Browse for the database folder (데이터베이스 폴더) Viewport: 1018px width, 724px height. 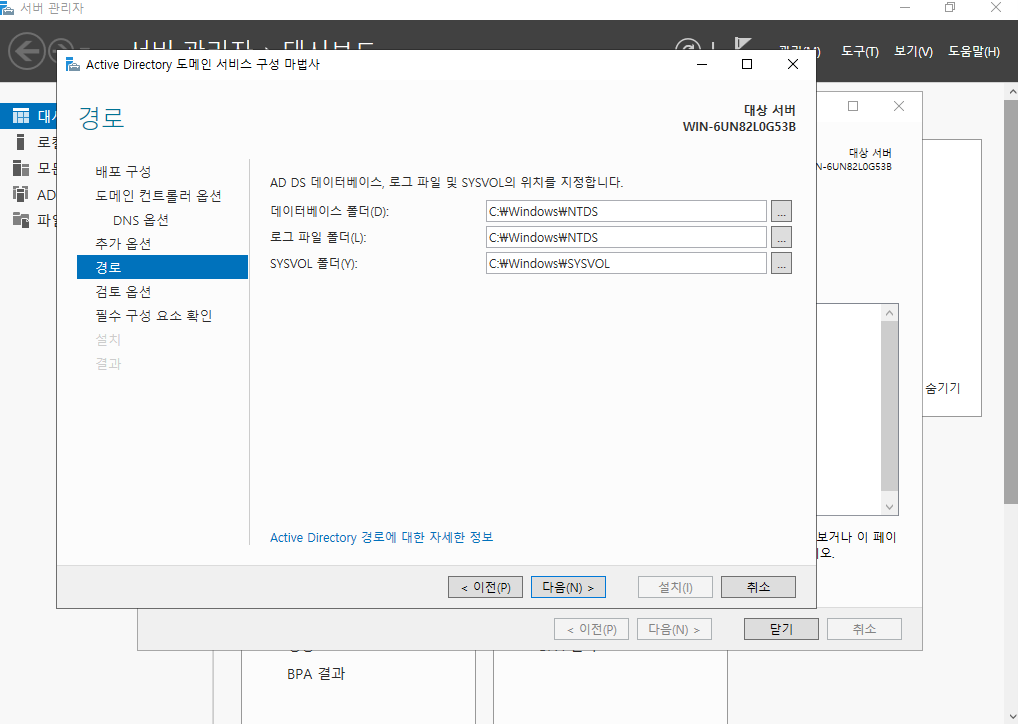781,212
